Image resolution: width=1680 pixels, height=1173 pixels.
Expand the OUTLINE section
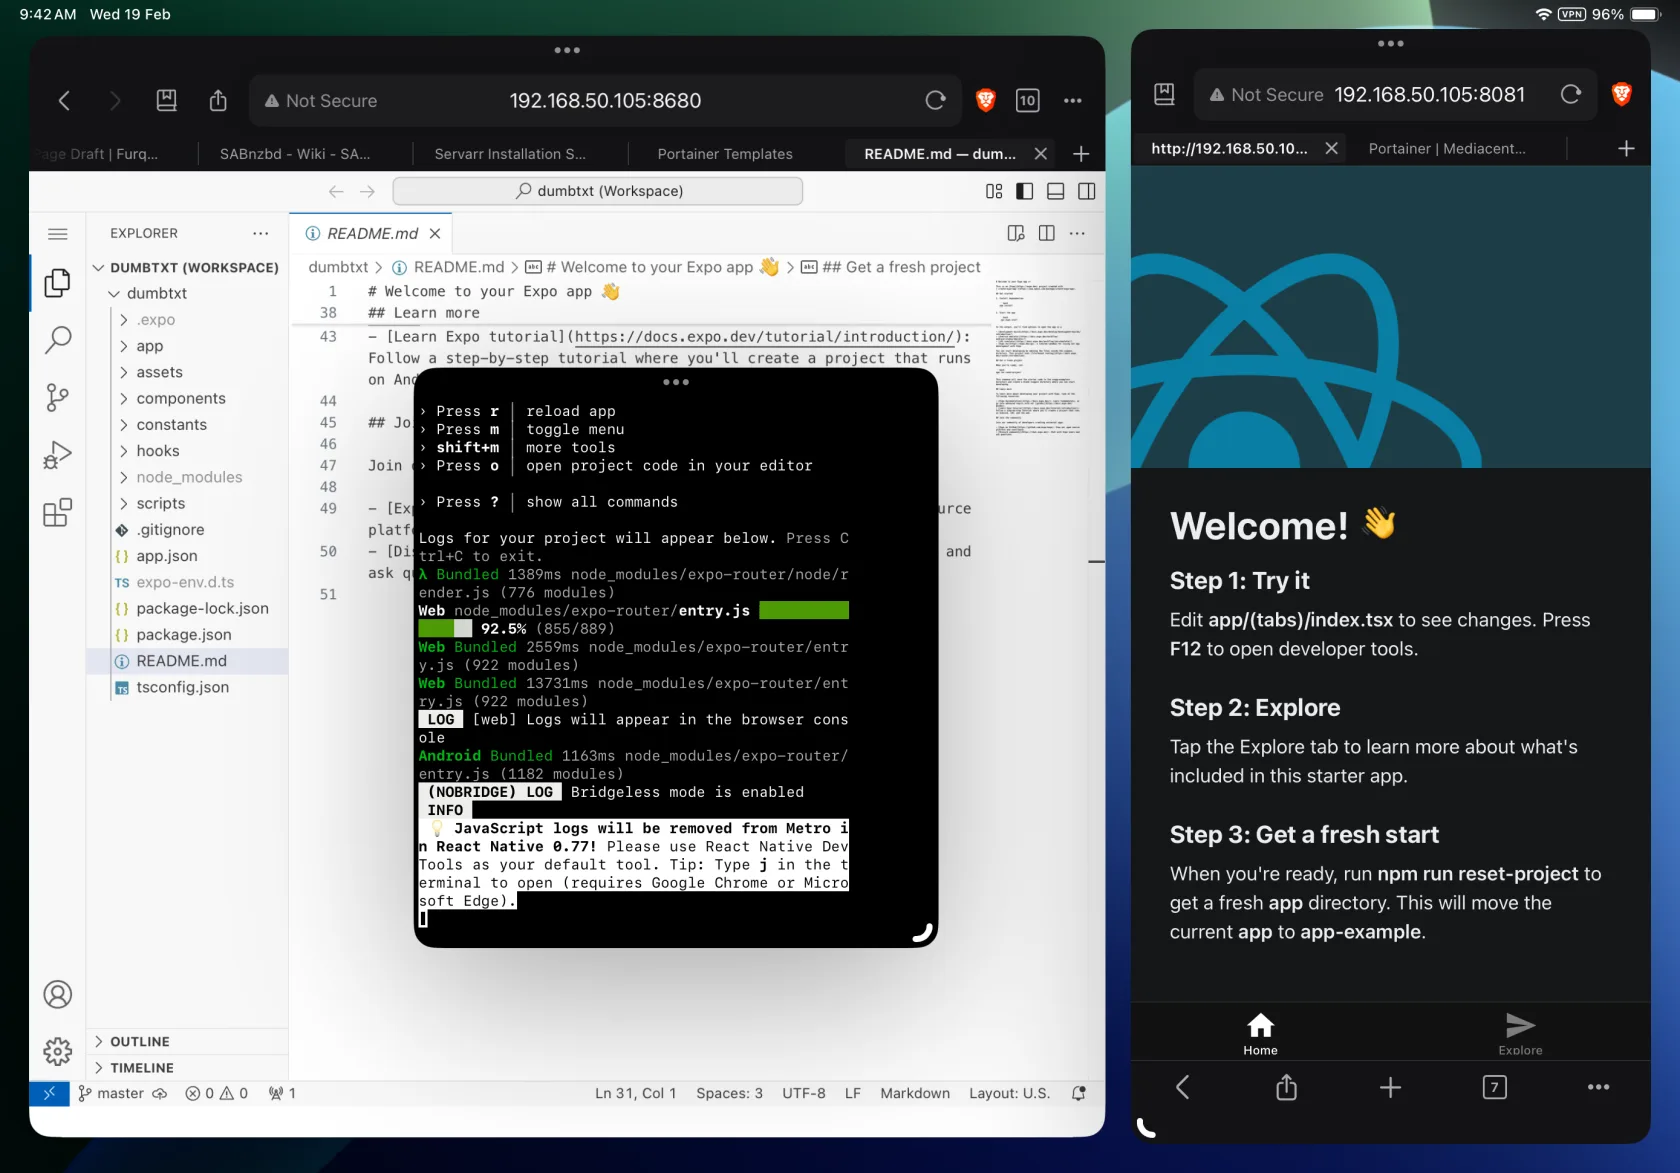point(140,1042)
